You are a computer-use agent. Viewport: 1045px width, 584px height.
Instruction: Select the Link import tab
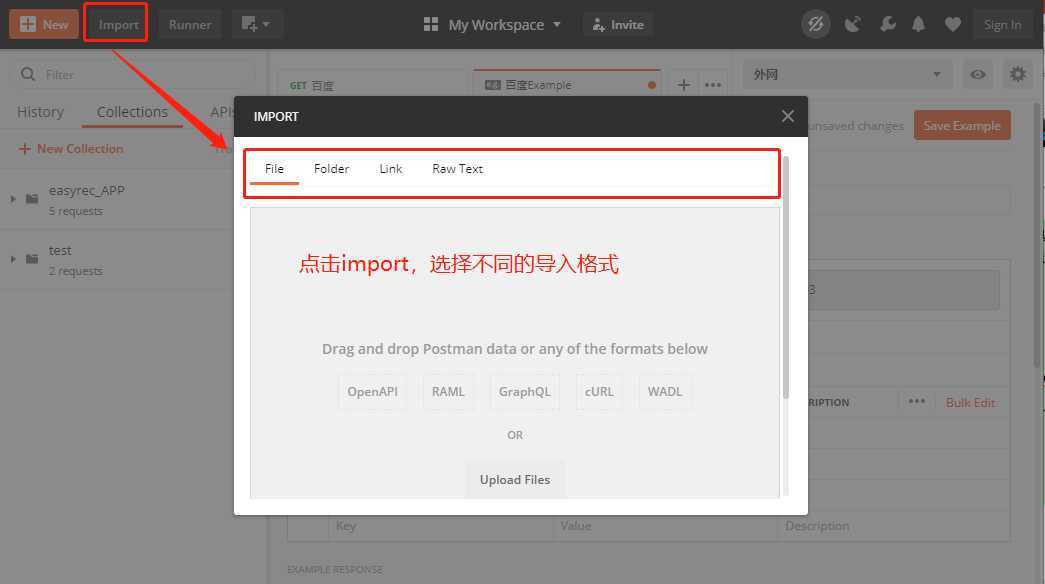pyautogui.click(x=391, y=169)
